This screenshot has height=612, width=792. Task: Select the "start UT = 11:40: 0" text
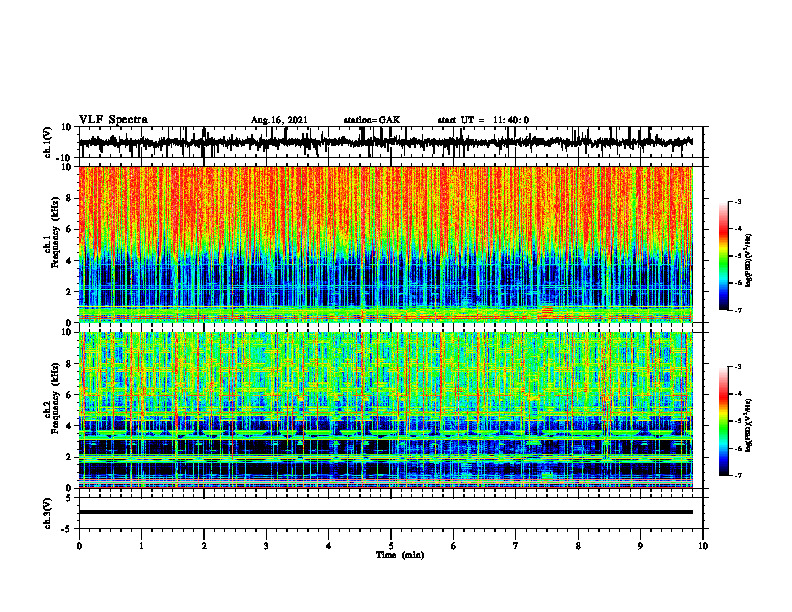click(x=483, y=120)
